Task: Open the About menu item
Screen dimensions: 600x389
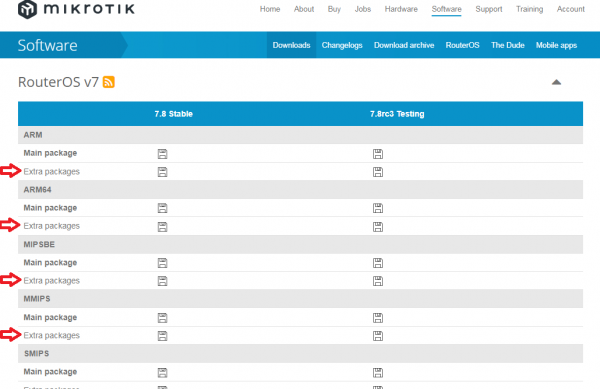Action: click(x=304, y=9)
